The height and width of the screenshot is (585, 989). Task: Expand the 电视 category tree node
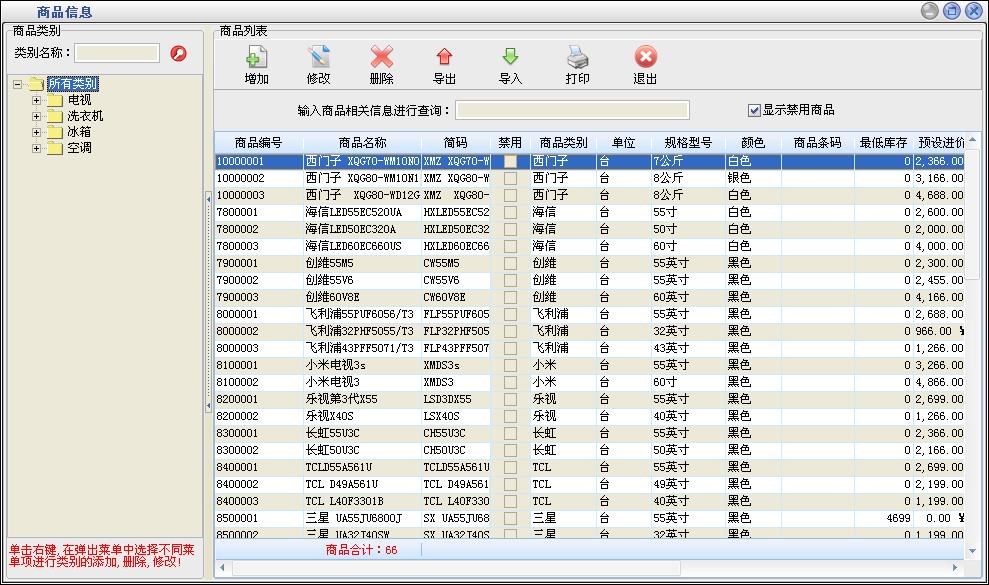click(37, 100)
